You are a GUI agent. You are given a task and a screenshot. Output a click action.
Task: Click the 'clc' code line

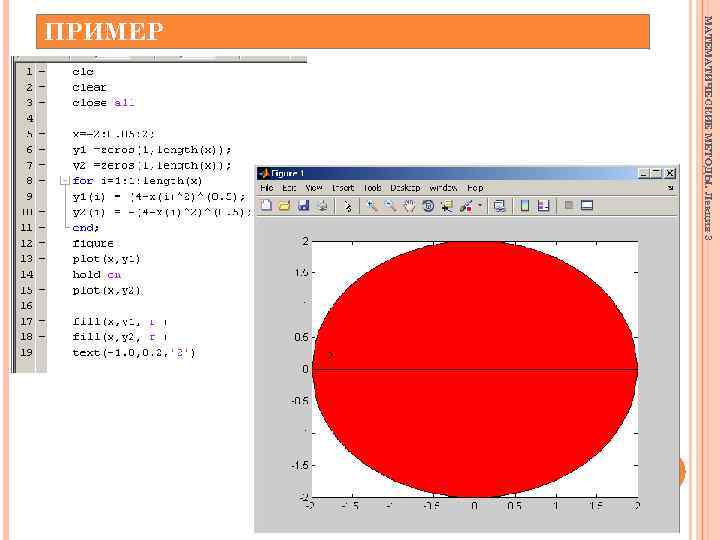[83, 72]
